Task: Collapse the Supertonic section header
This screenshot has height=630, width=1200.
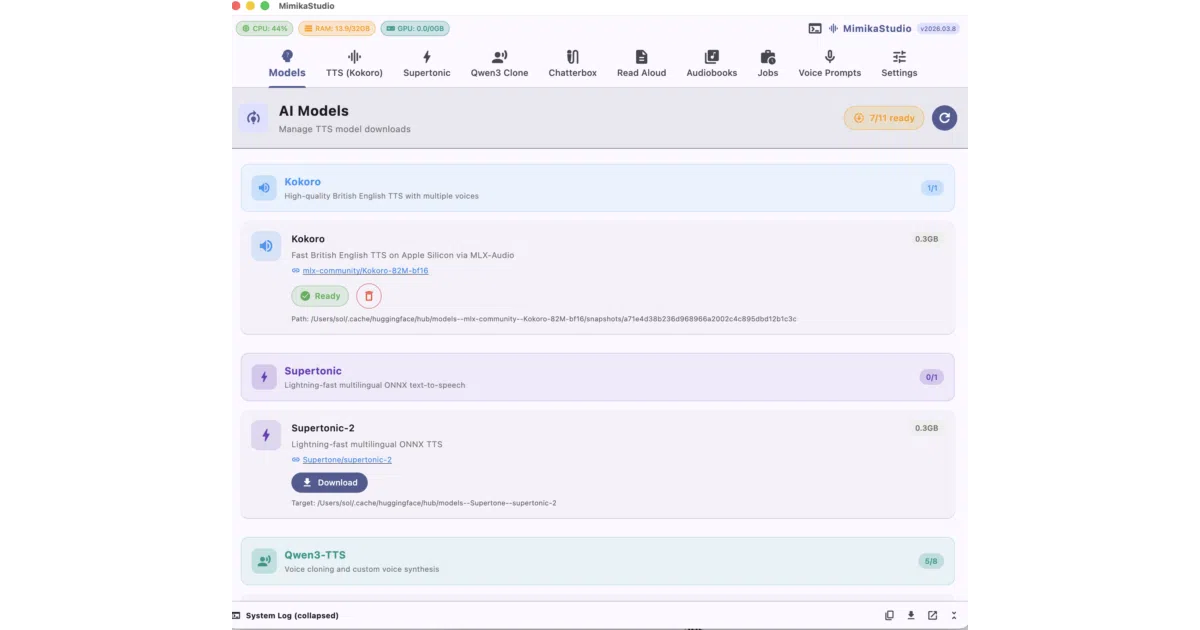Action: point(598,377)
